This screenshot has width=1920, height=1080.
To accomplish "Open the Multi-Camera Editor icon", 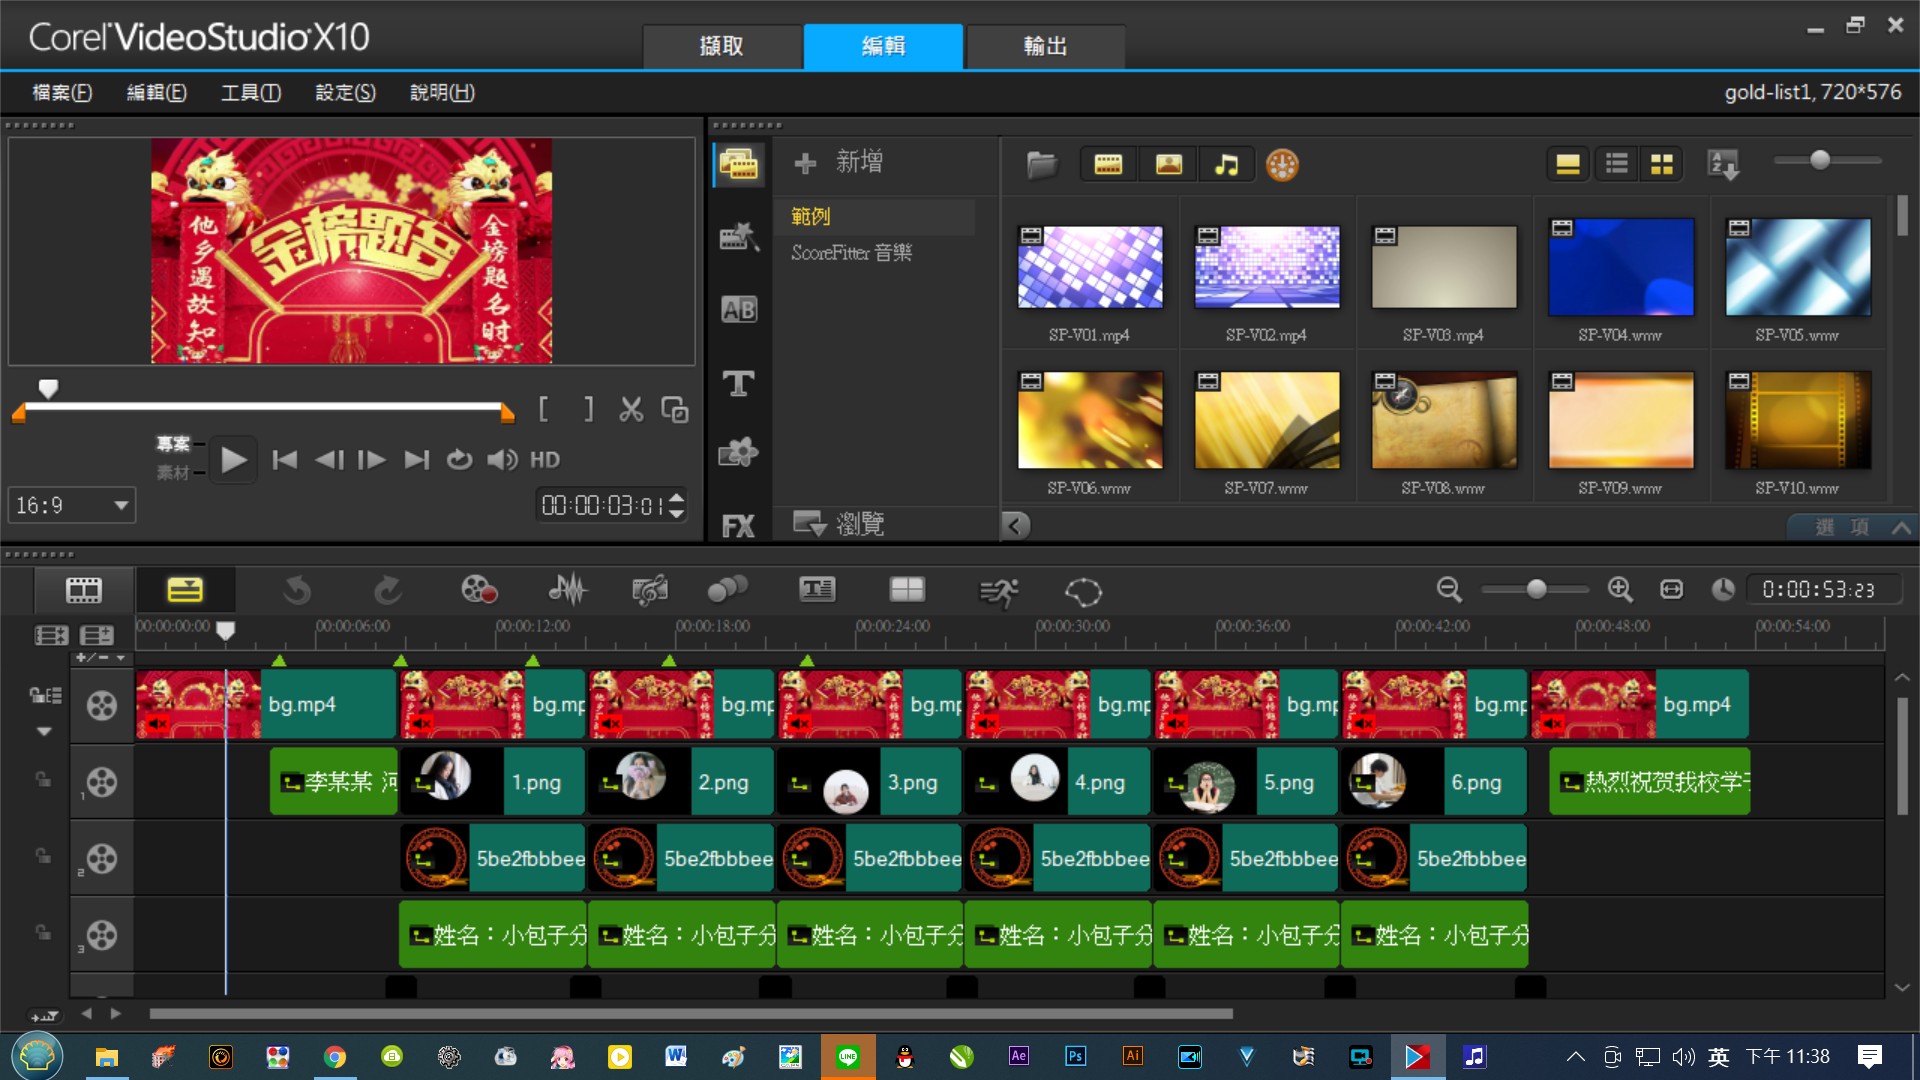I will click(x=908, y=591).
